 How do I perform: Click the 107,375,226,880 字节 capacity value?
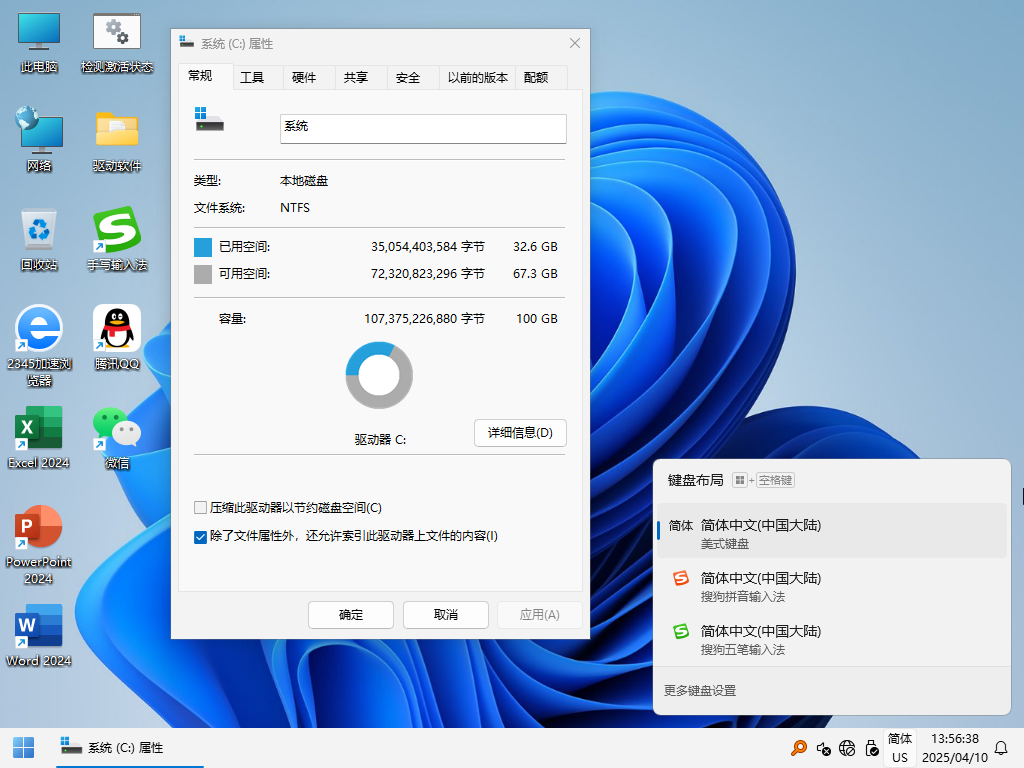point(424,319)
